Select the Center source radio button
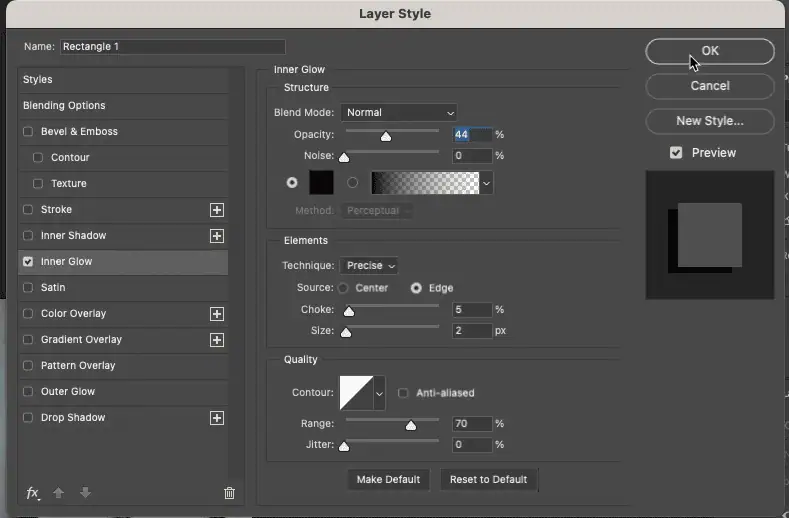789x518 pixels. (343, 288)
